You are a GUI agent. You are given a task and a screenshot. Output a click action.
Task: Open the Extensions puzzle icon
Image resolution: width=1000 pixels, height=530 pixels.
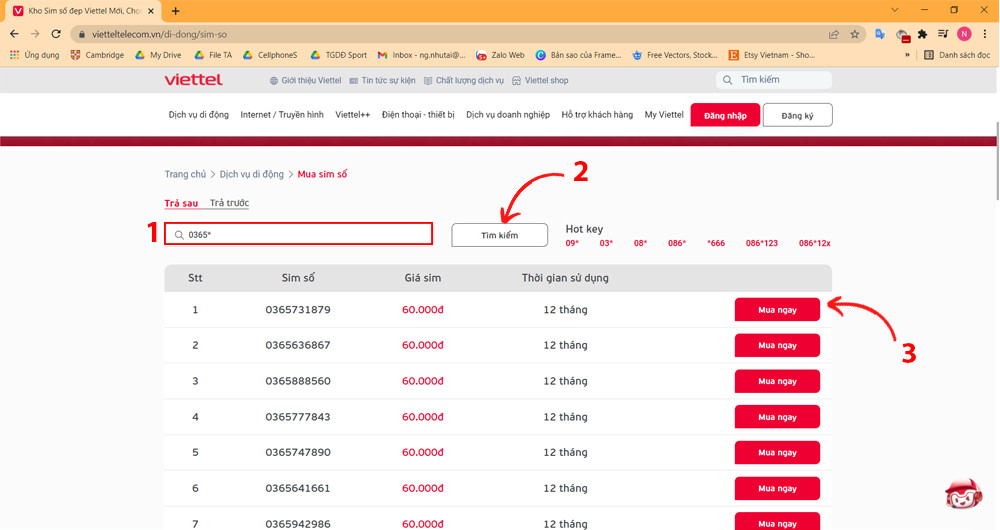(922, 34)
